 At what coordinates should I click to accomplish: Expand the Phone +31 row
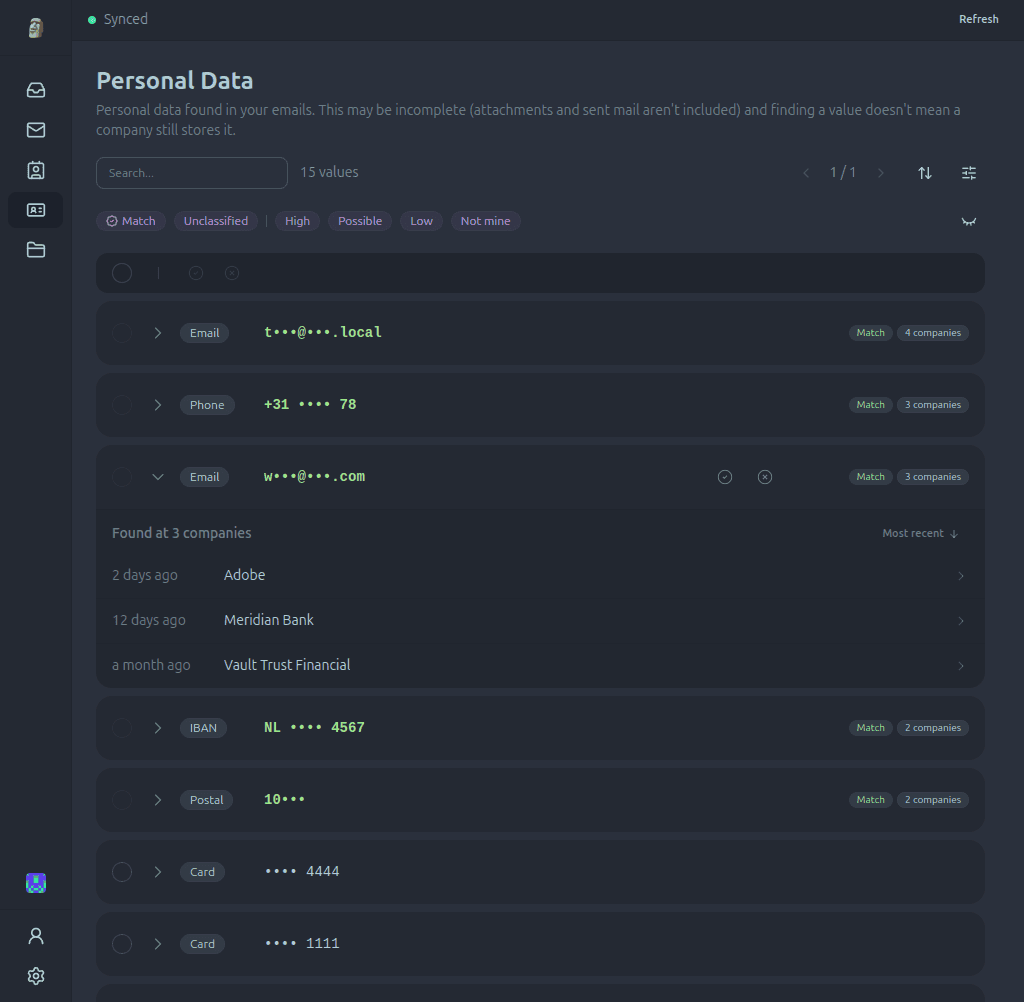click(x=157, y=405)
